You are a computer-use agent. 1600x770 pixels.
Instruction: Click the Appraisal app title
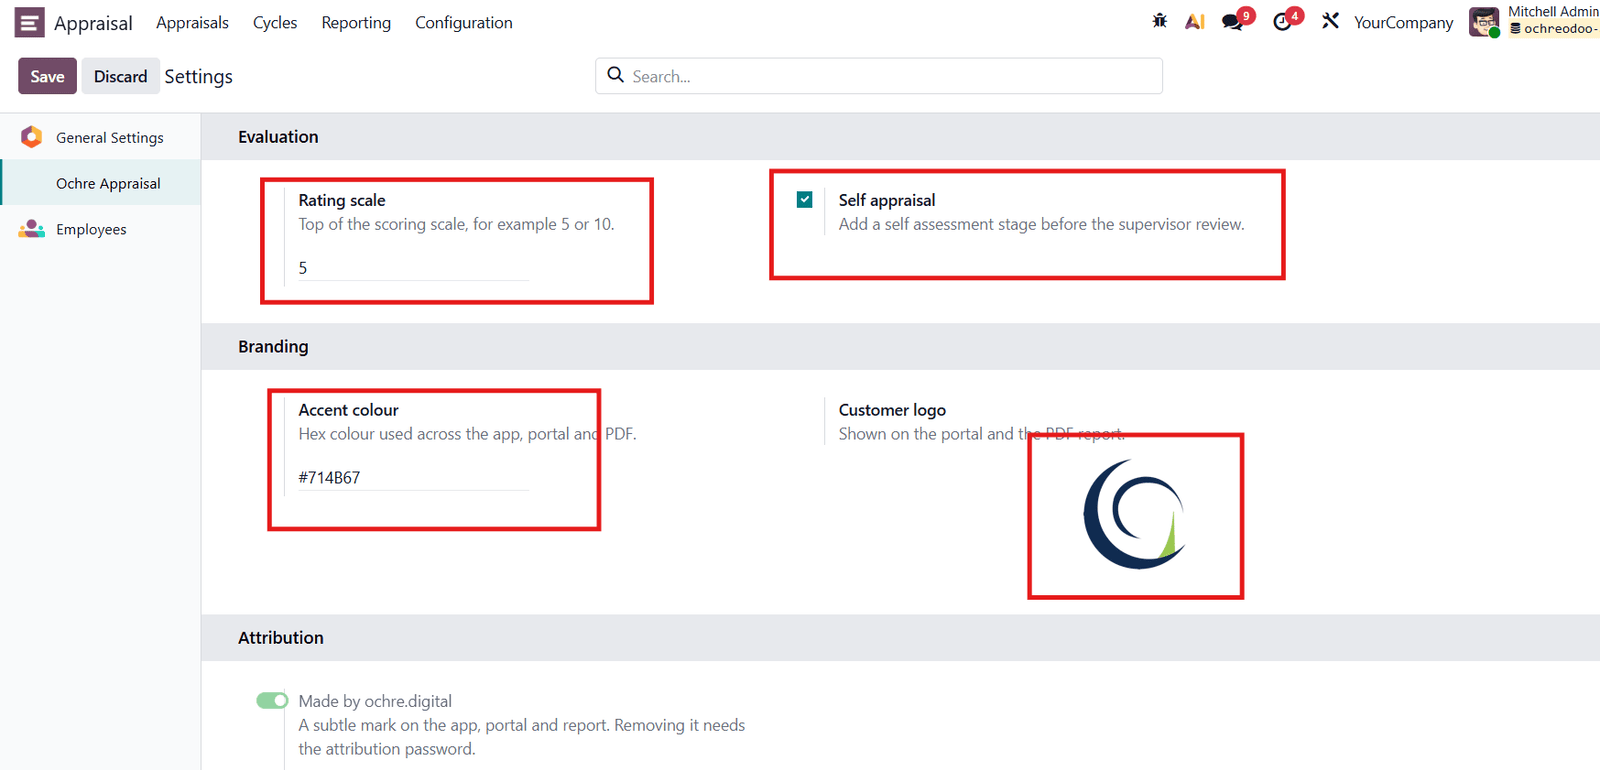[93, 23]
